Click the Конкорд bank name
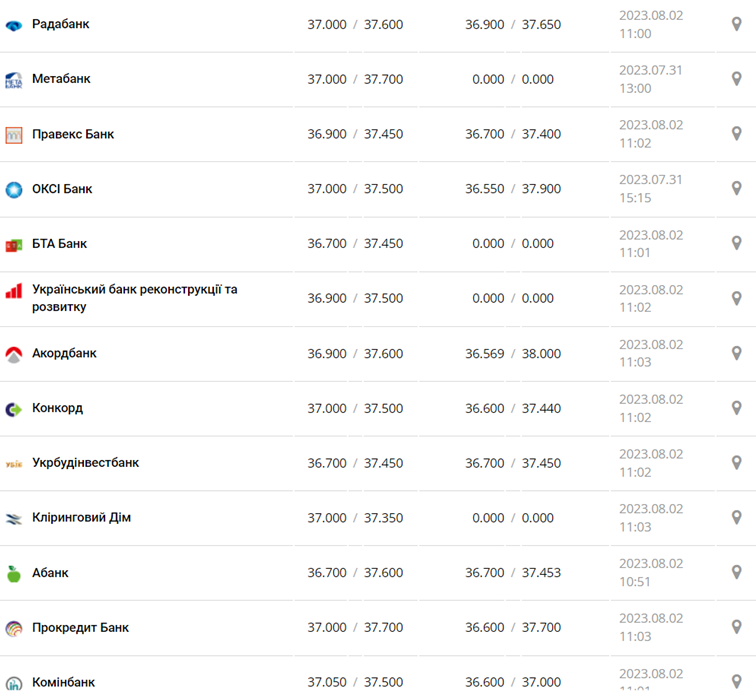 (x=57, y=408)
